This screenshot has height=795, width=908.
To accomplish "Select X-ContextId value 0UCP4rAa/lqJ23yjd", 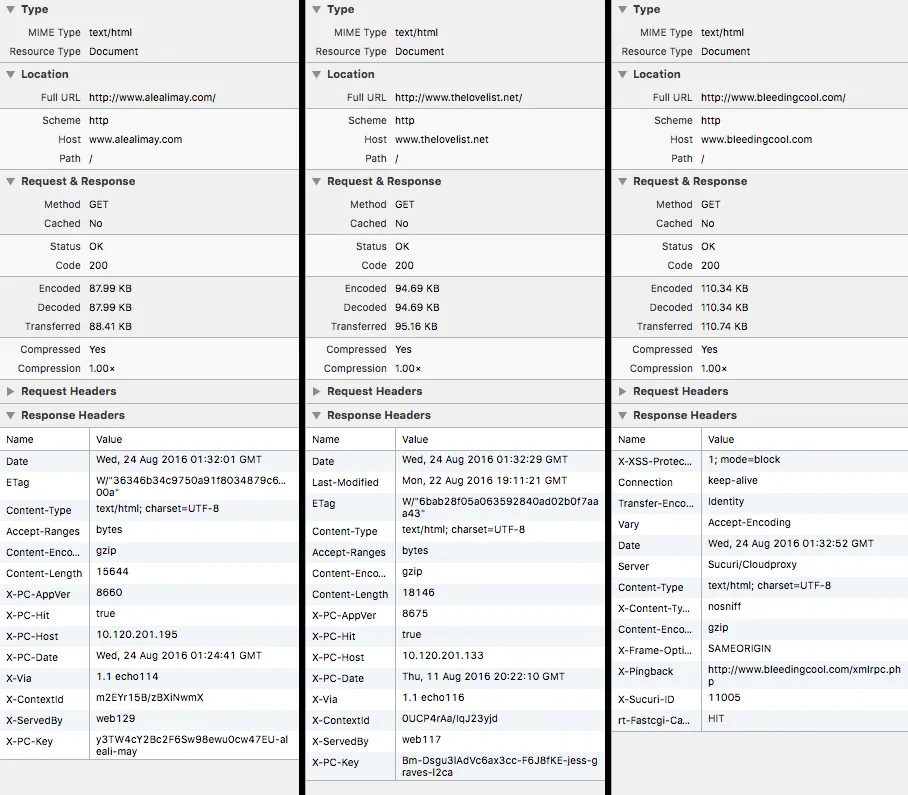I will click(x=449, y=719).
